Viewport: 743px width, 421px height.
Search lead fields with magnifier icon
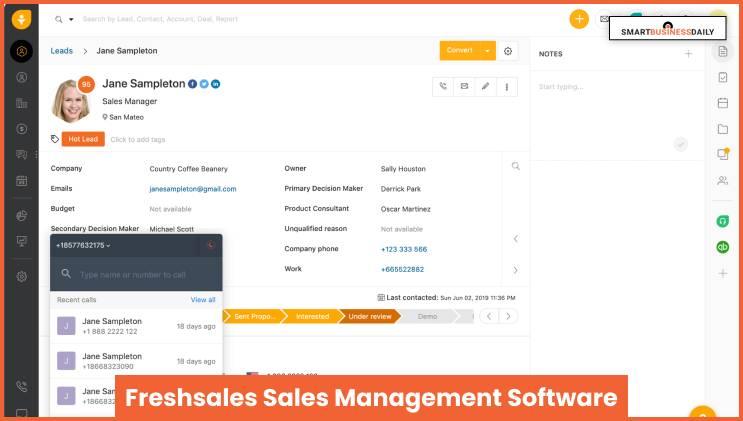pos(516,166)
